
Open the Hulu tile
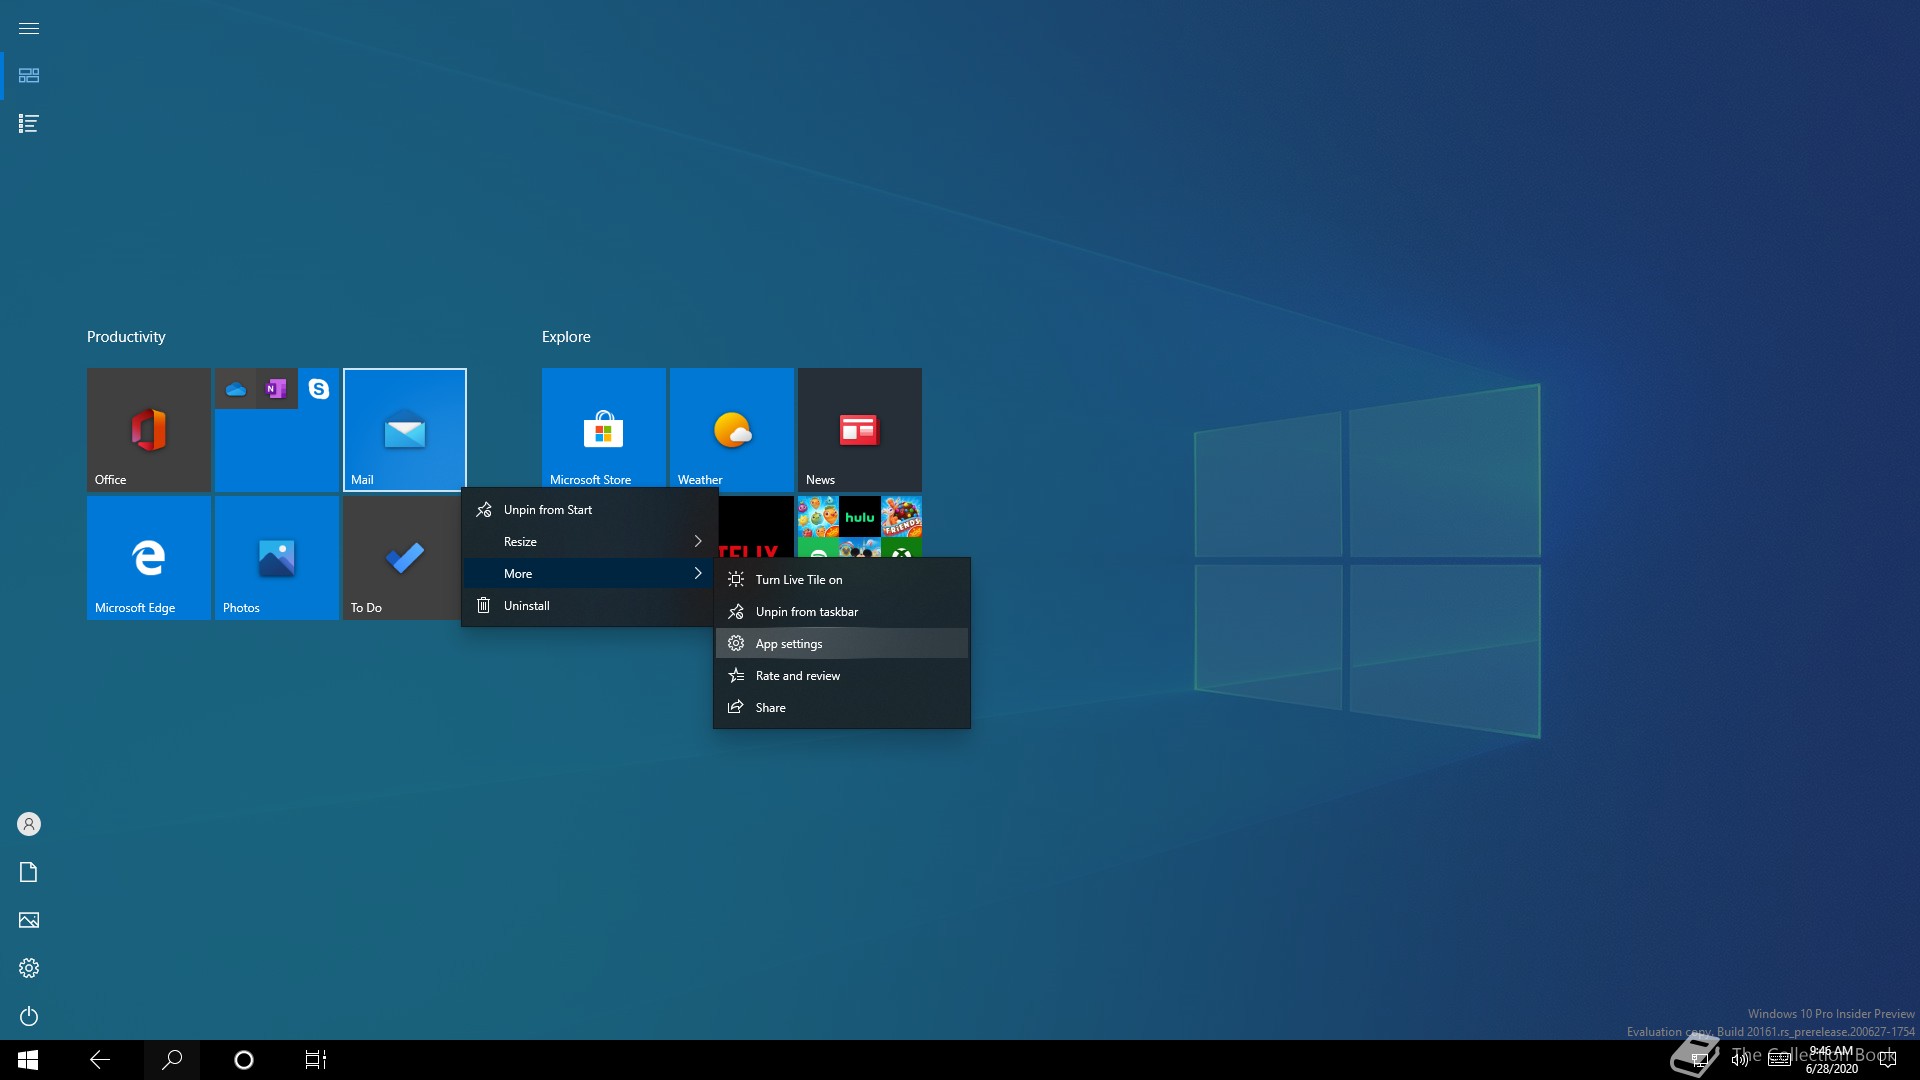[860, 517]
